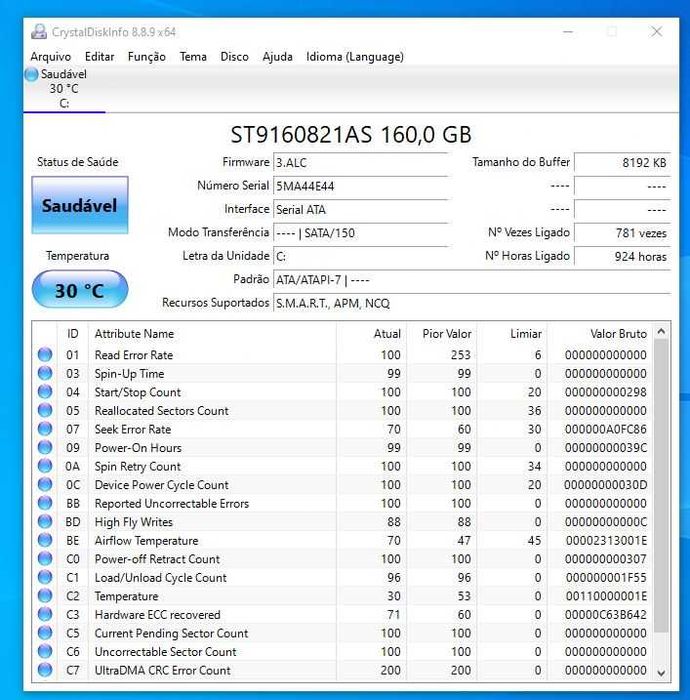Image resolution: width=690 pixels, height=700 pixels.
Task: Click the status orb beside Seek Error Rate
Action: click(x=45, y=429)
